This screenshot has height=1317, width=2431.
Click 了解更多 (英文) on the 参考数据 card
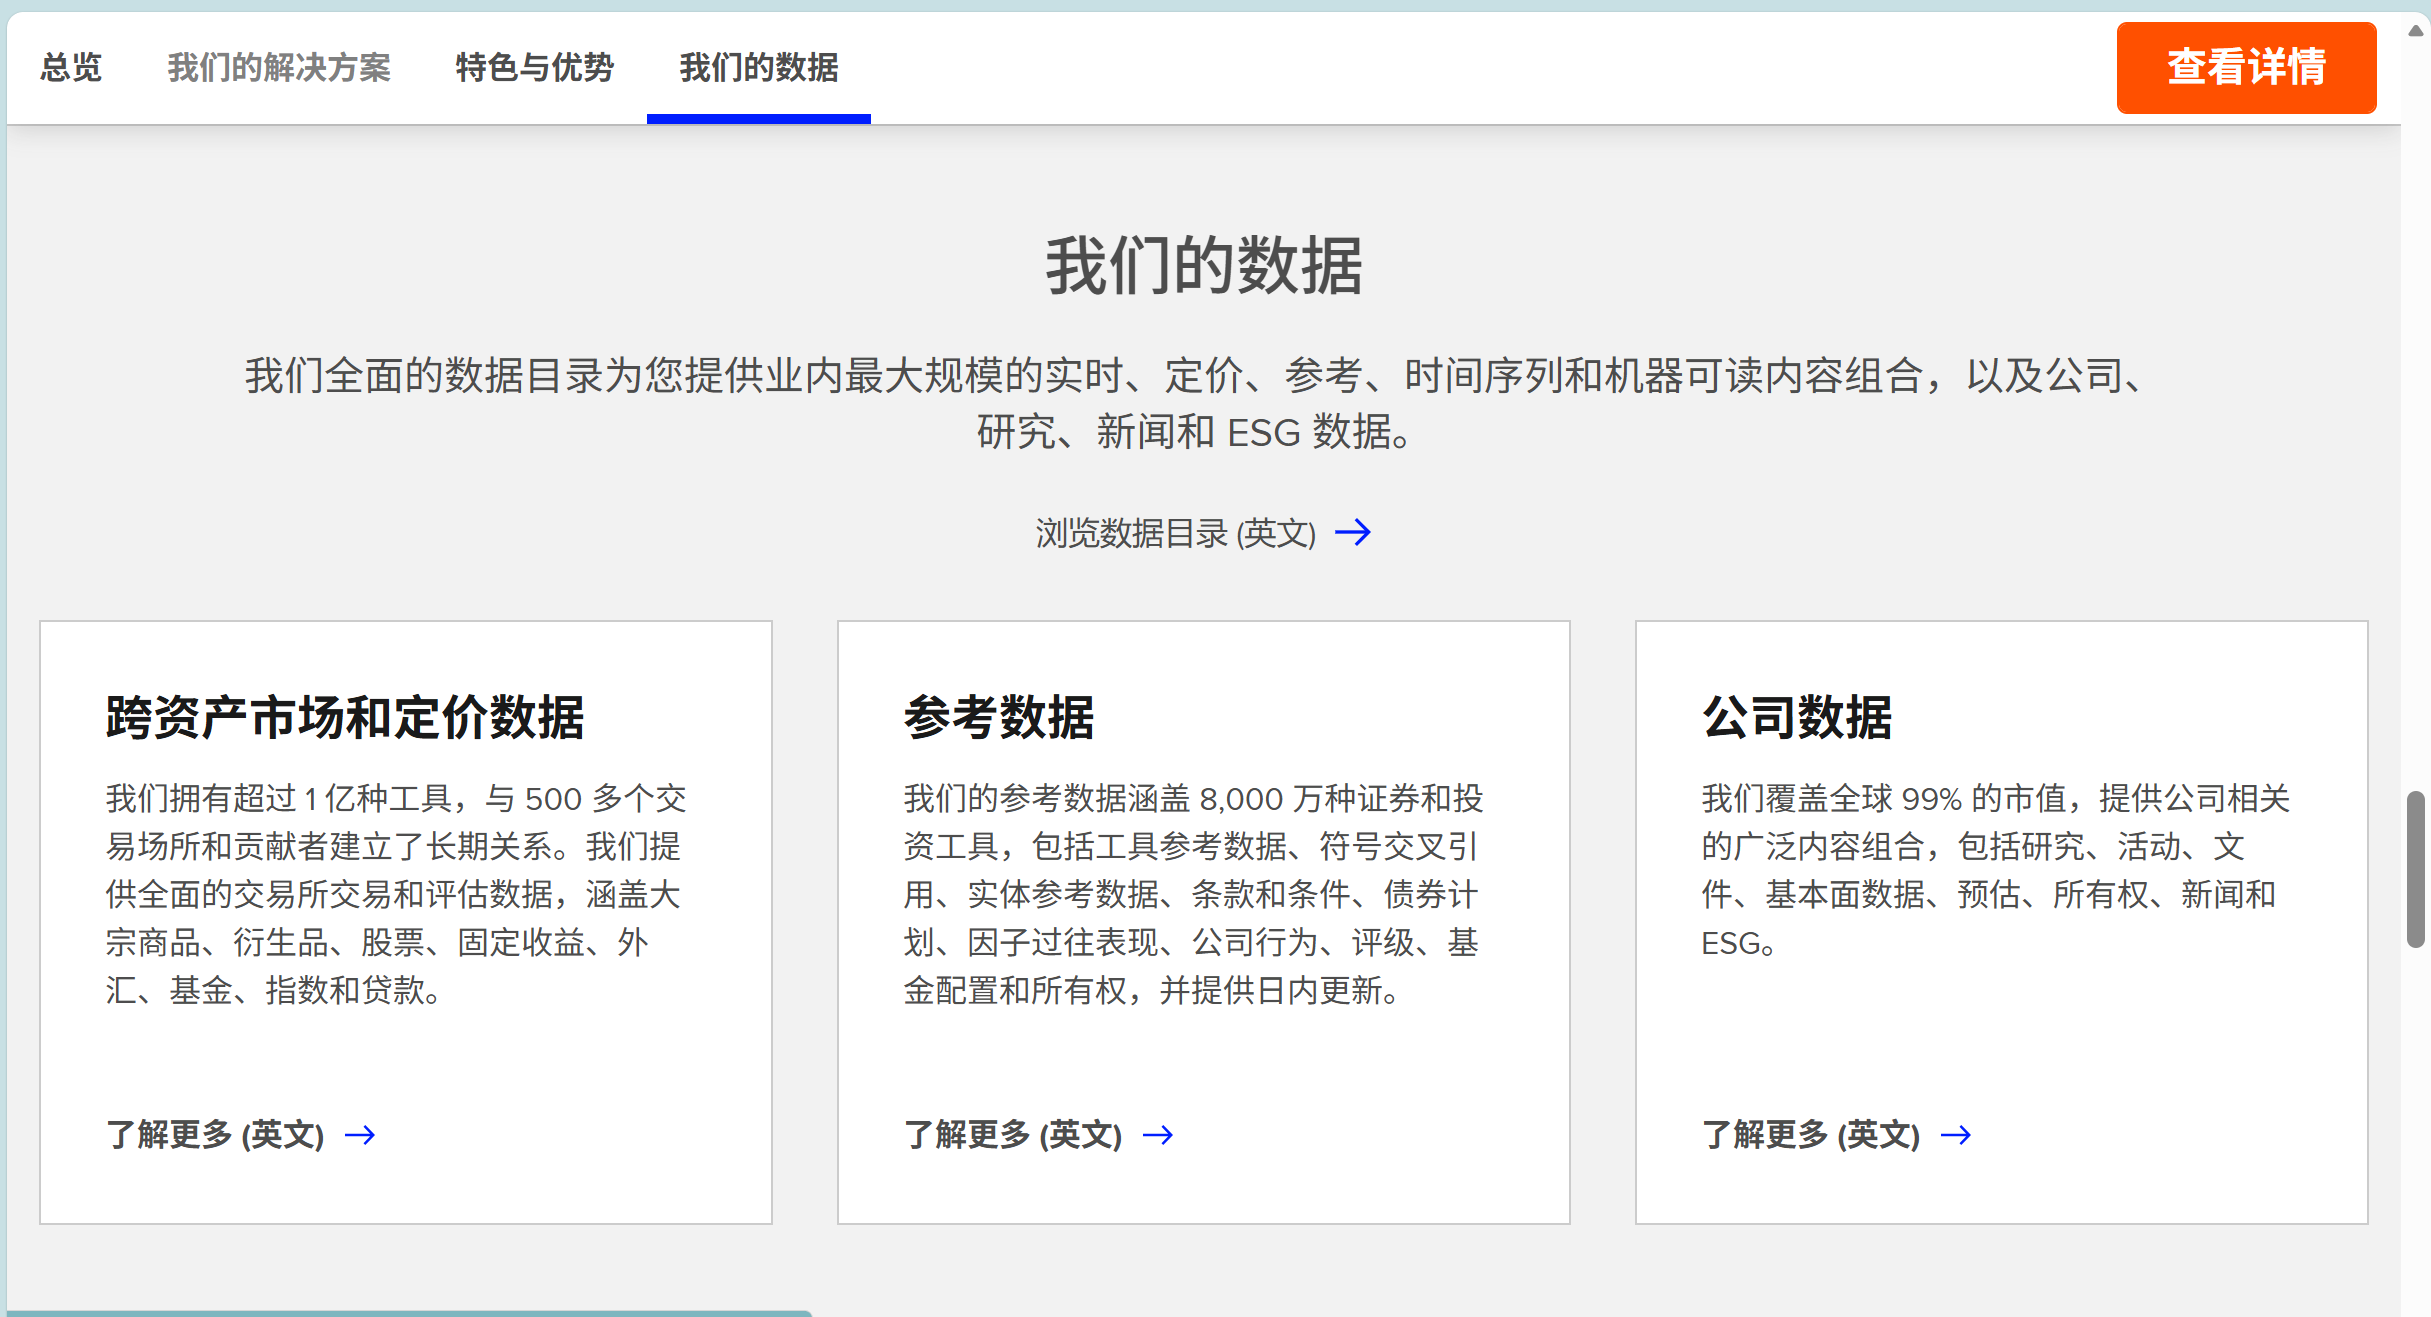coord(1012,1135)
